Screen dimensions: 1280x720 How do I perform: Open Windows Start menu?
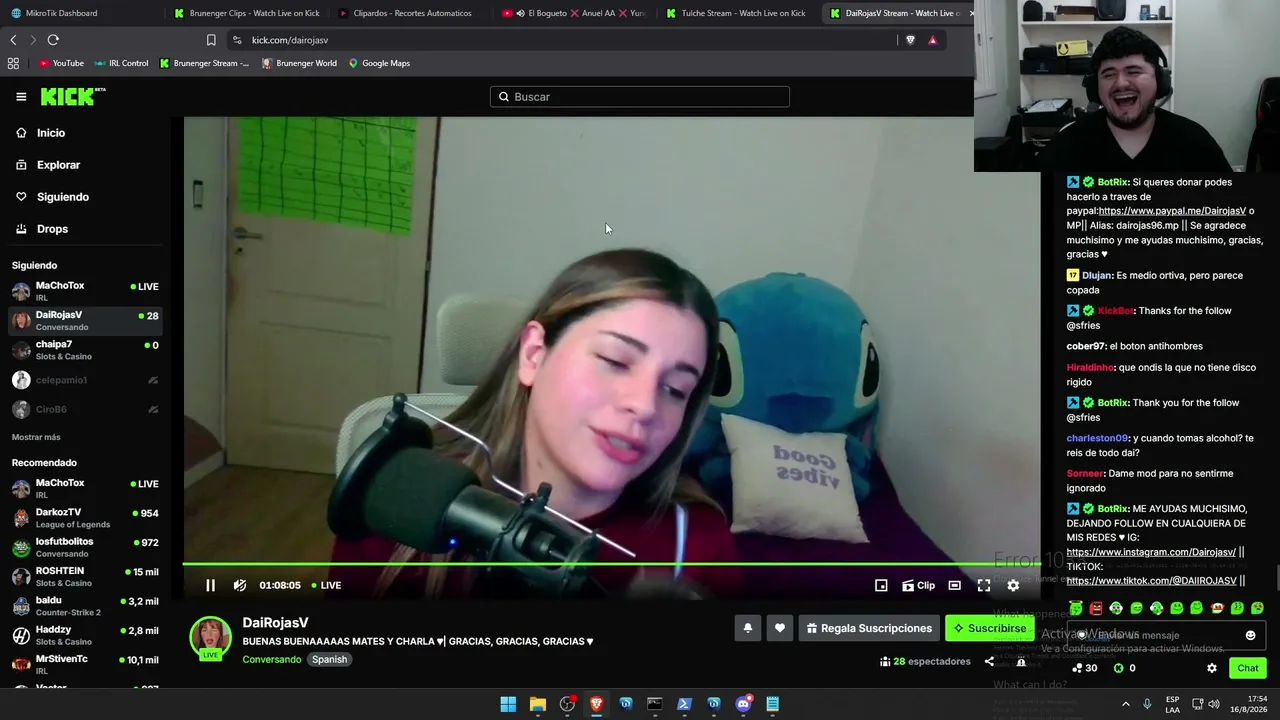point(508,704)
